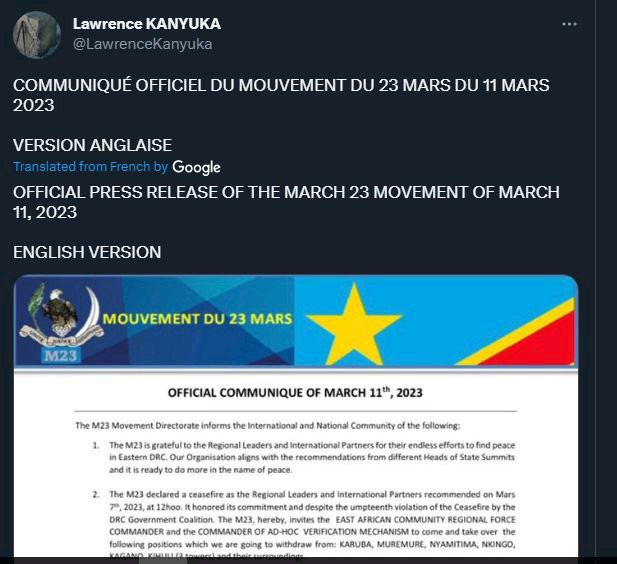Open the attached communique image by its white page area

pyautogui.click(x=296, y=464)
